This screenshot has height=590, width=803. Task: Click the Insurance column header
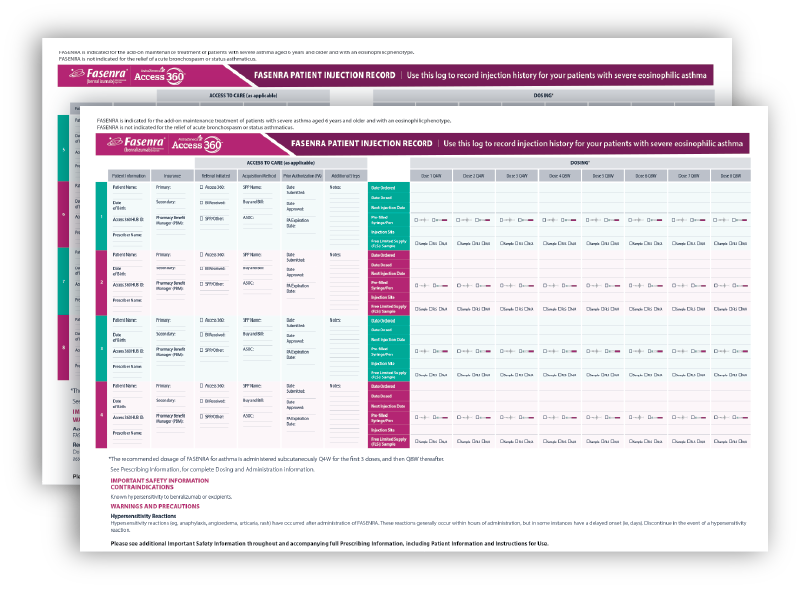(173, 176)
